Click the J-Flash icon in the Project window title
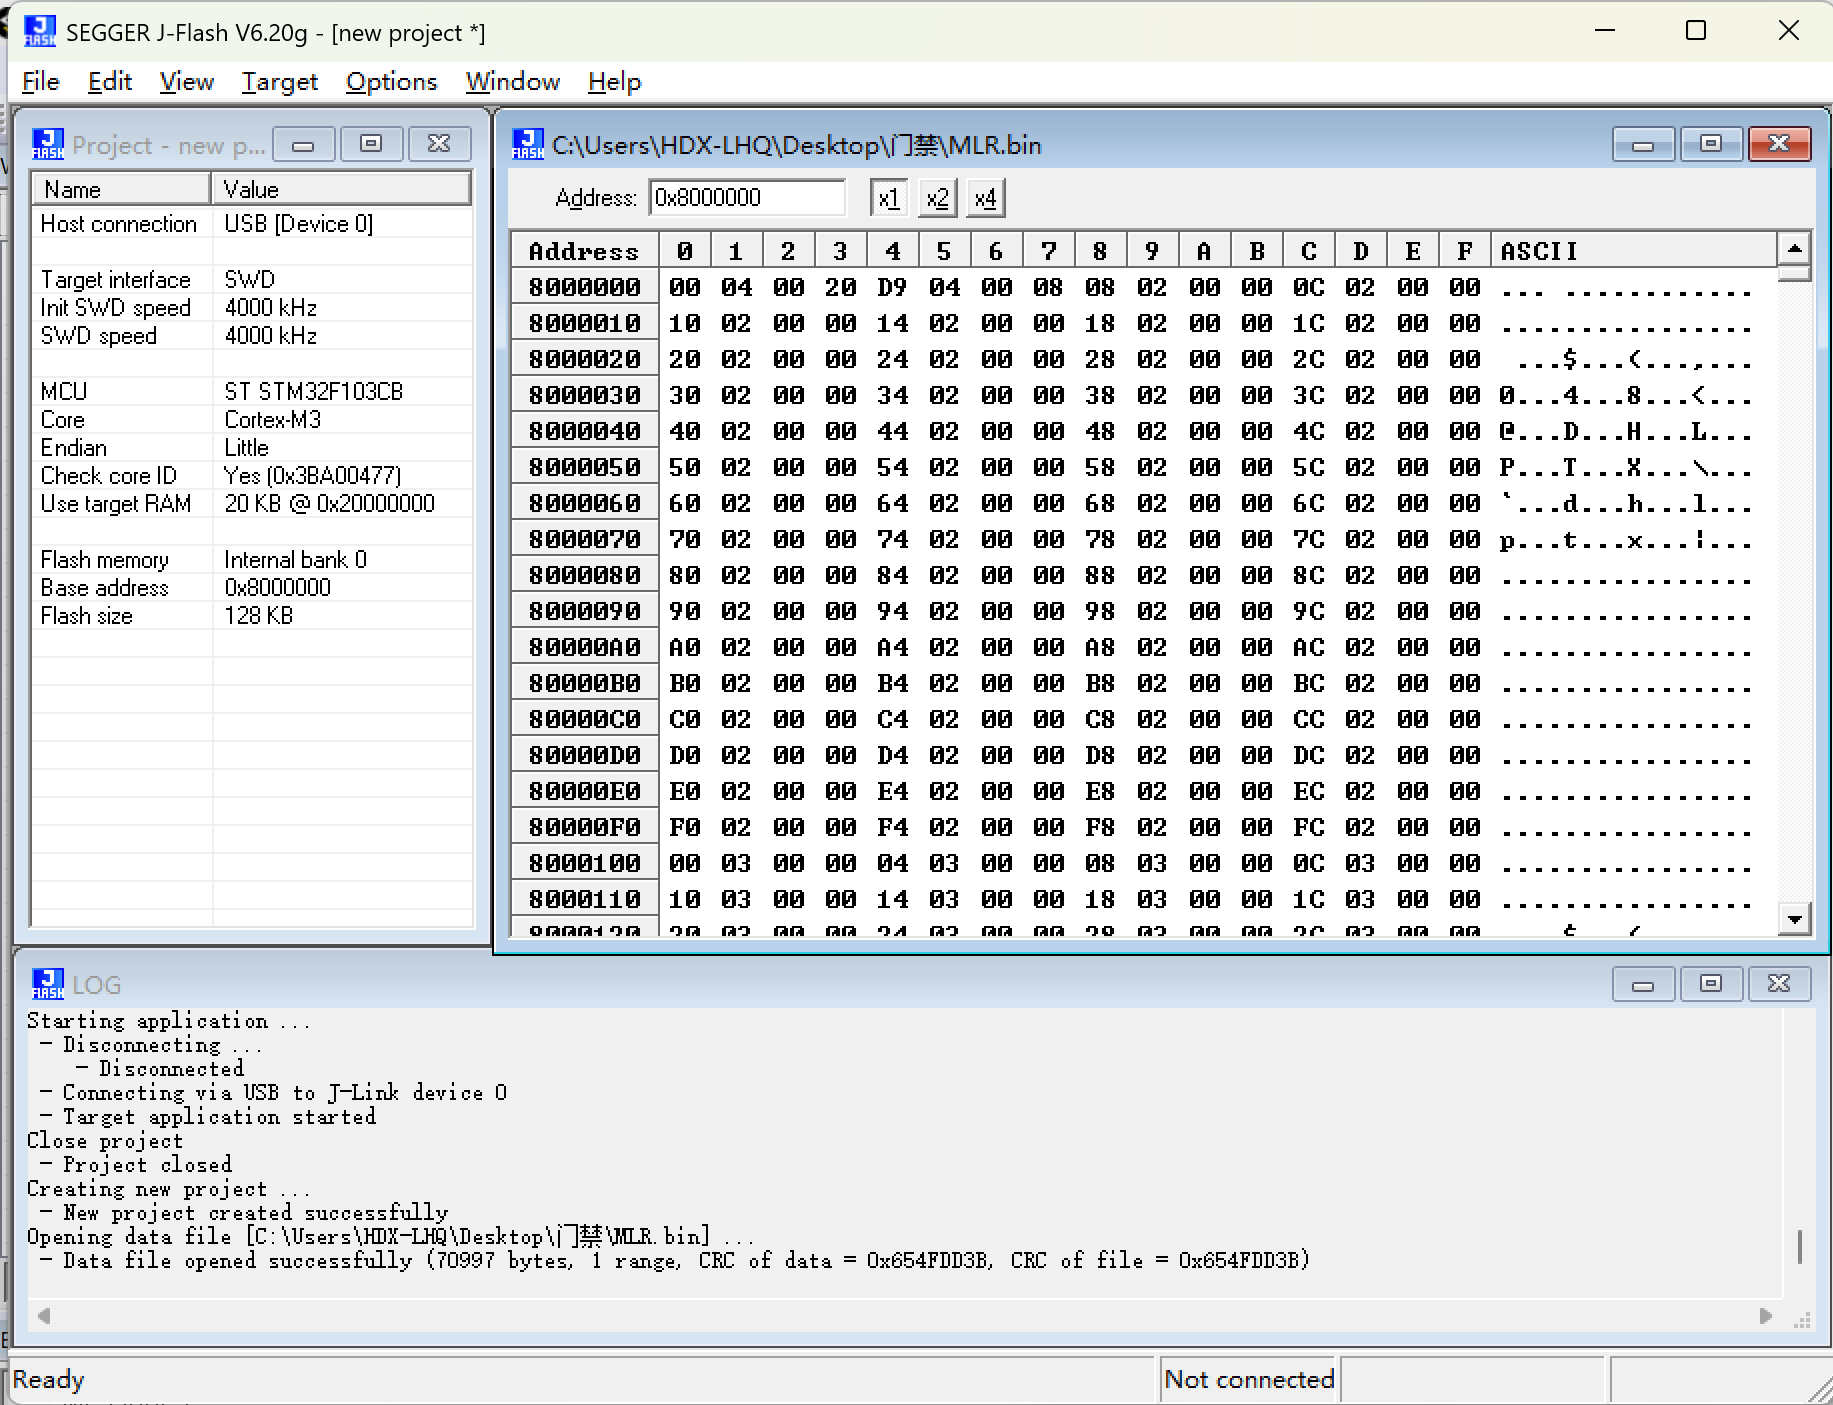This screenshot has width=1833, height=1405. click(x=47, y=144)
